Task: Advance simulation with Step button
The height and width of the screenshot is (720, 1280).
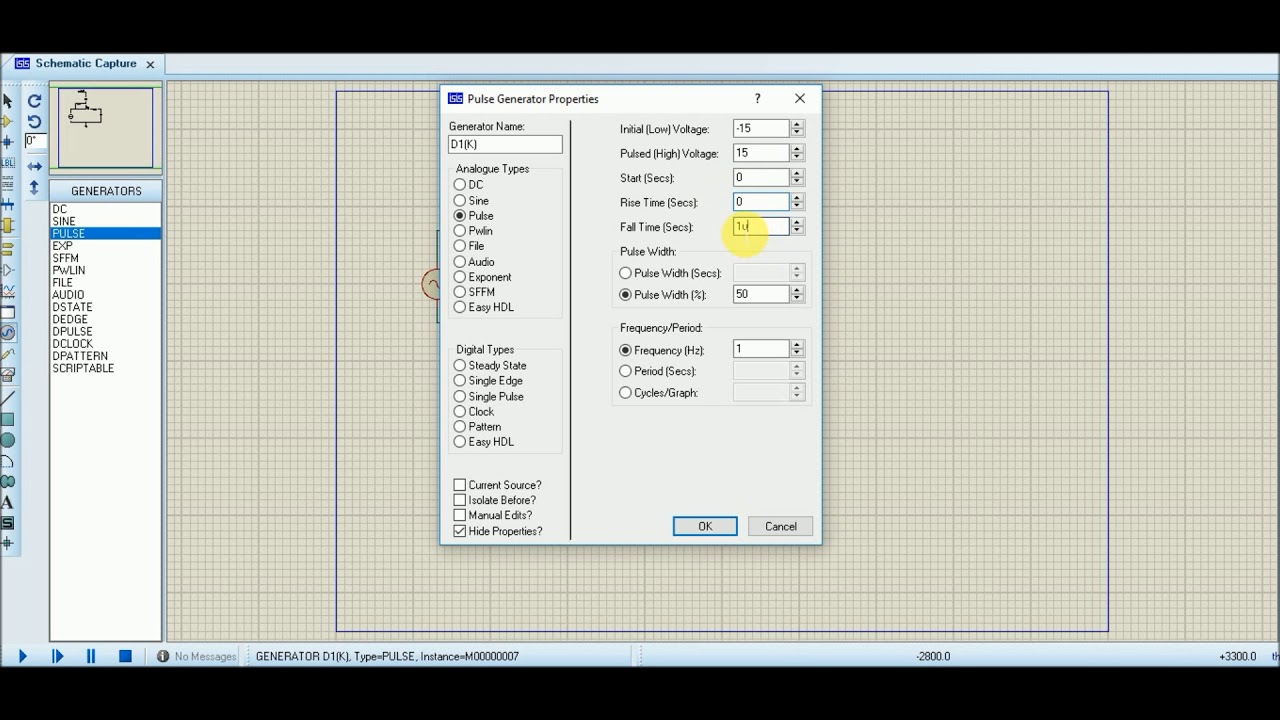Action: click(57, 656)
